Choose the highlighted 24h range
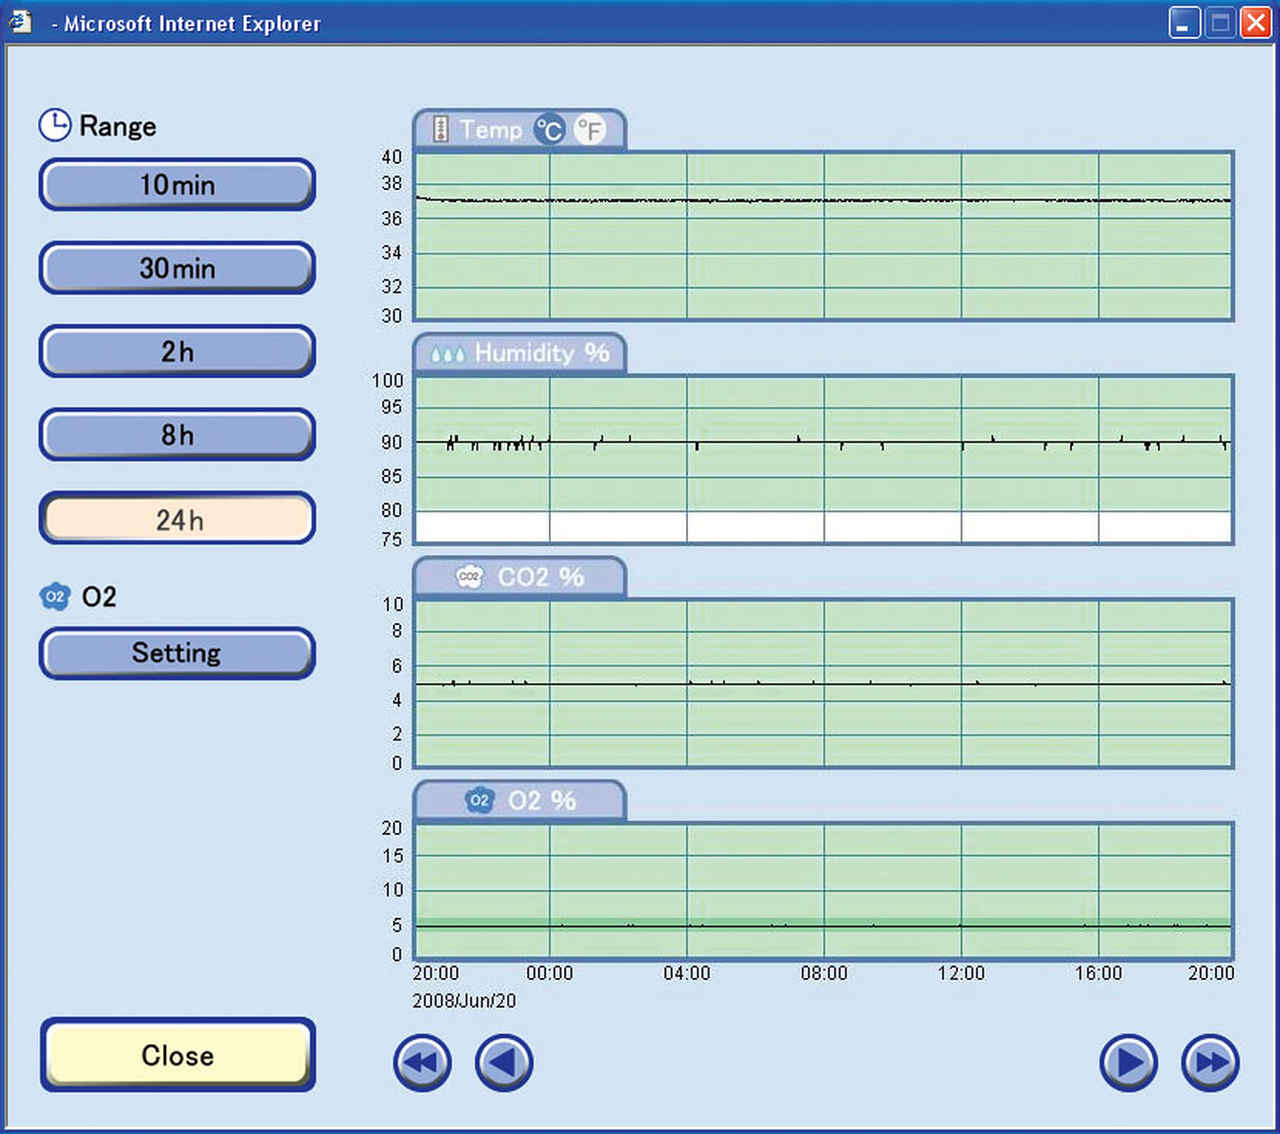This screenshot has height=1134, width=1280. [x=177, y=518]
